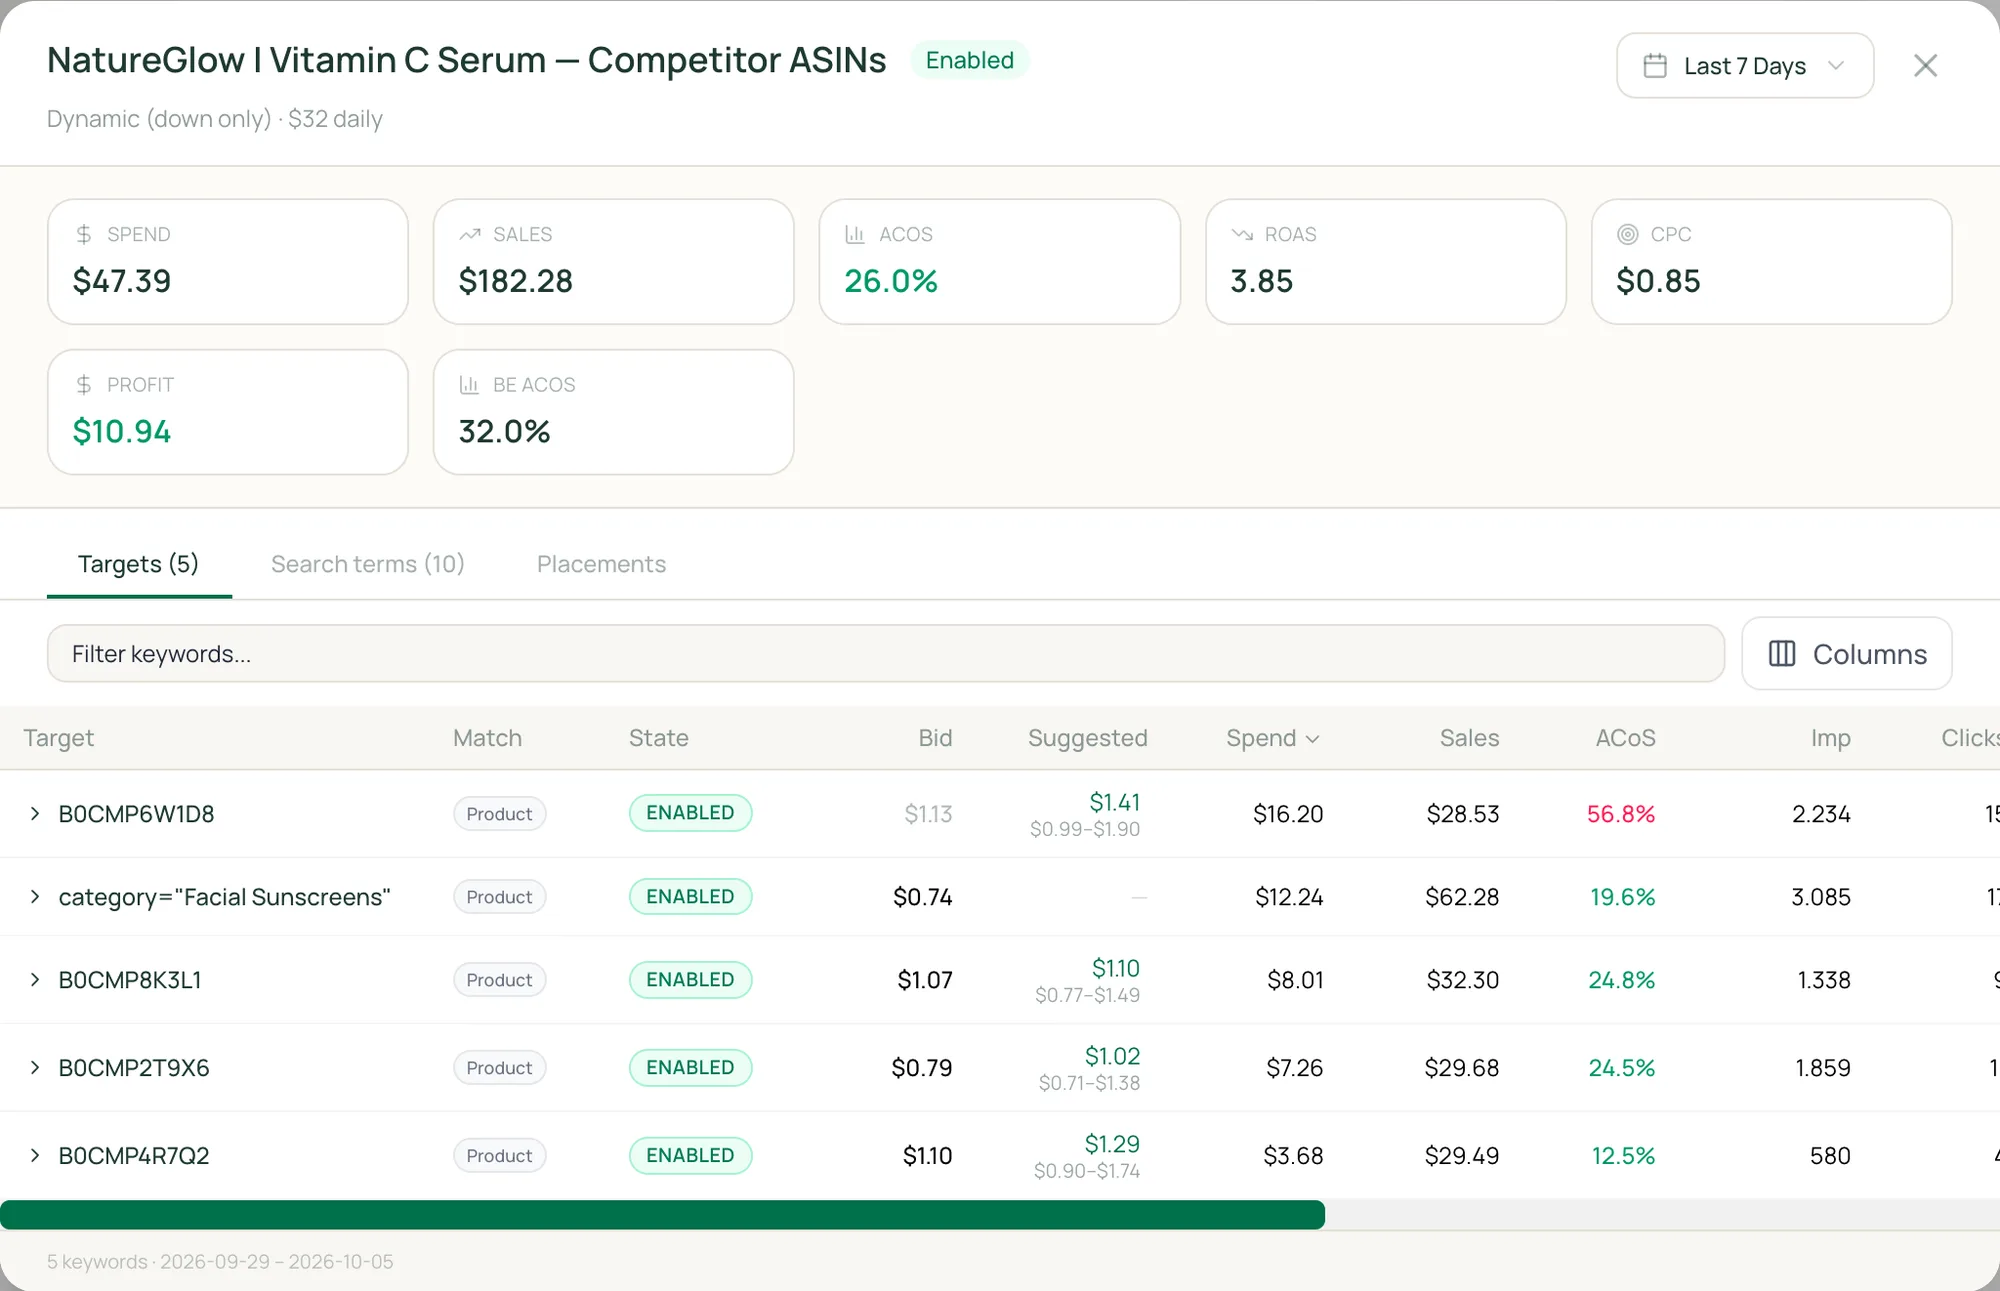Toggle ENABLED state for B0CMP4R7Q2
The width and height of the screenshot is (2000, 1291).
690,1156
